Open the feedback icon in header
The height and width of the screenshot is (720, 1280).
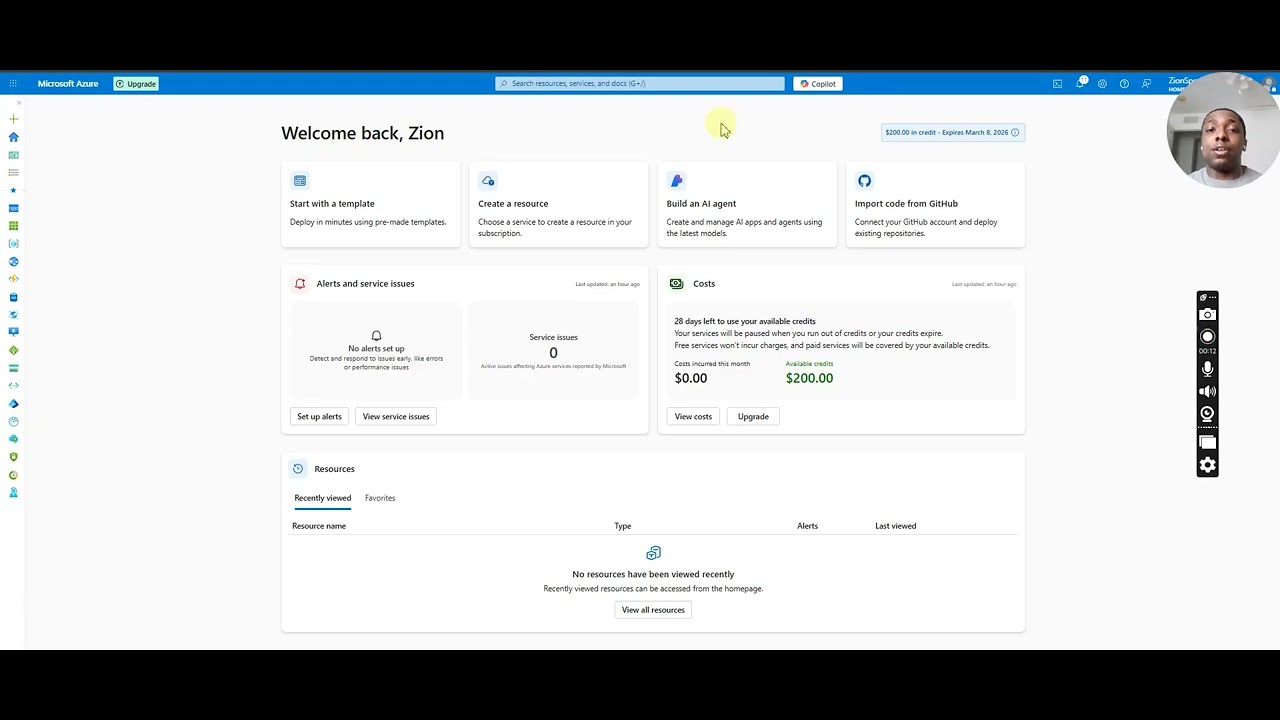pyautogui.click(x=1146, y=84)
